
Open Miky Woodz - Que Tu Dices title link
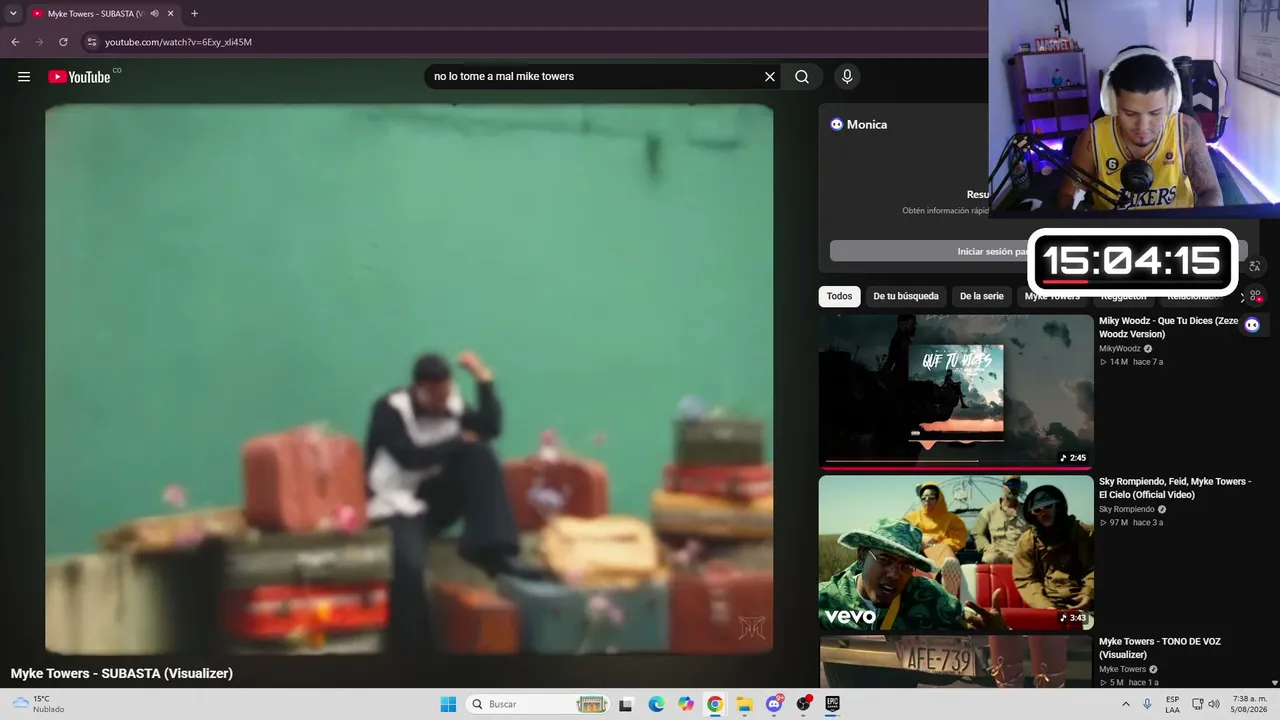[1169, 327]
